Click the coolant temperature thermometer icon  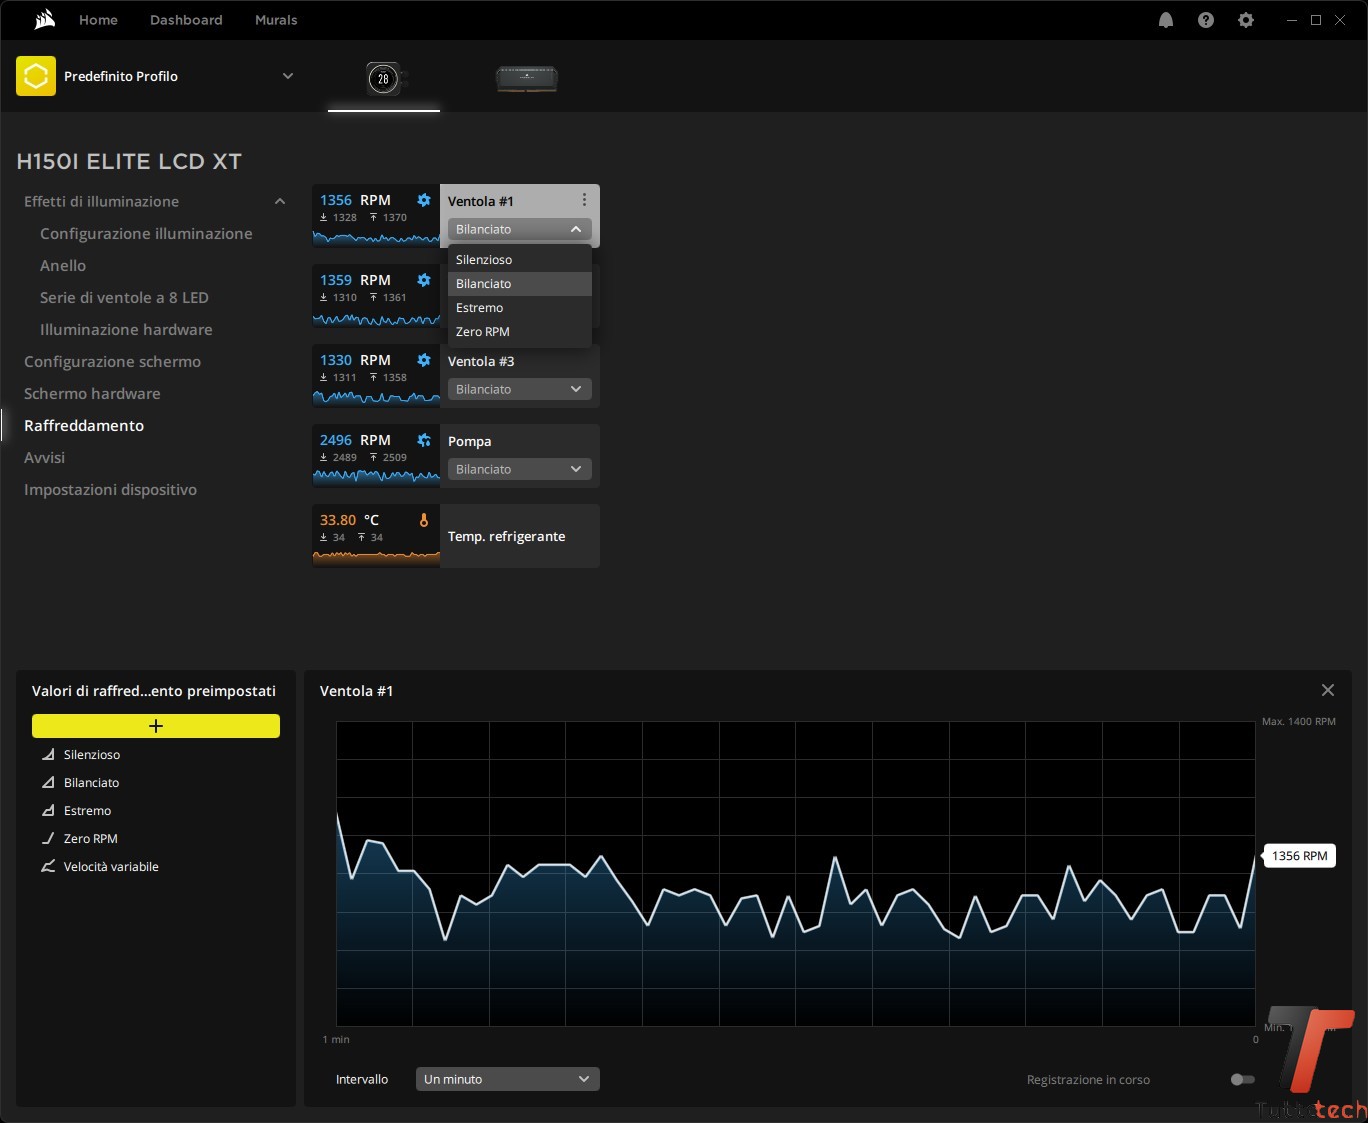pyautogui.click(x=424, y=520)
